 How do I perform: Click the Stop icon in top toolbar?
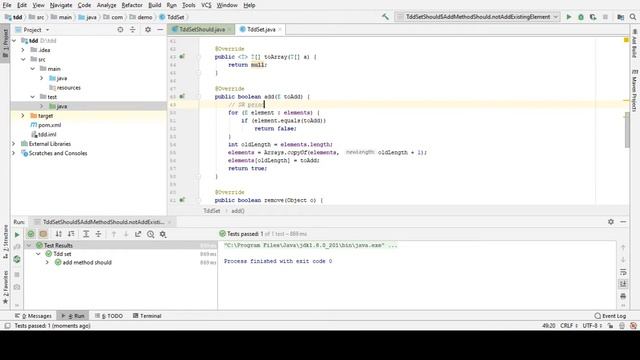tap(605, 17)
